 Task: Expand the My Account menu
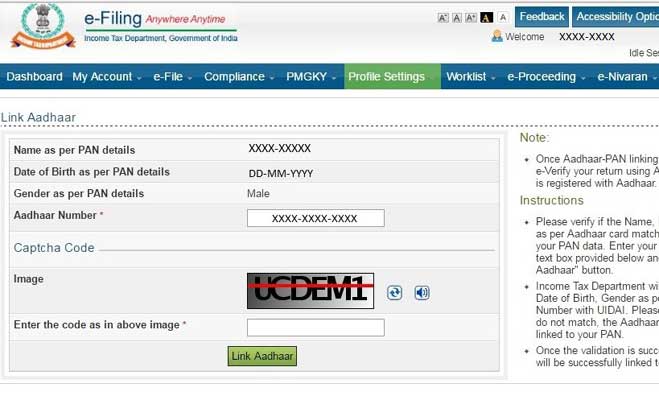coord(106,77)
